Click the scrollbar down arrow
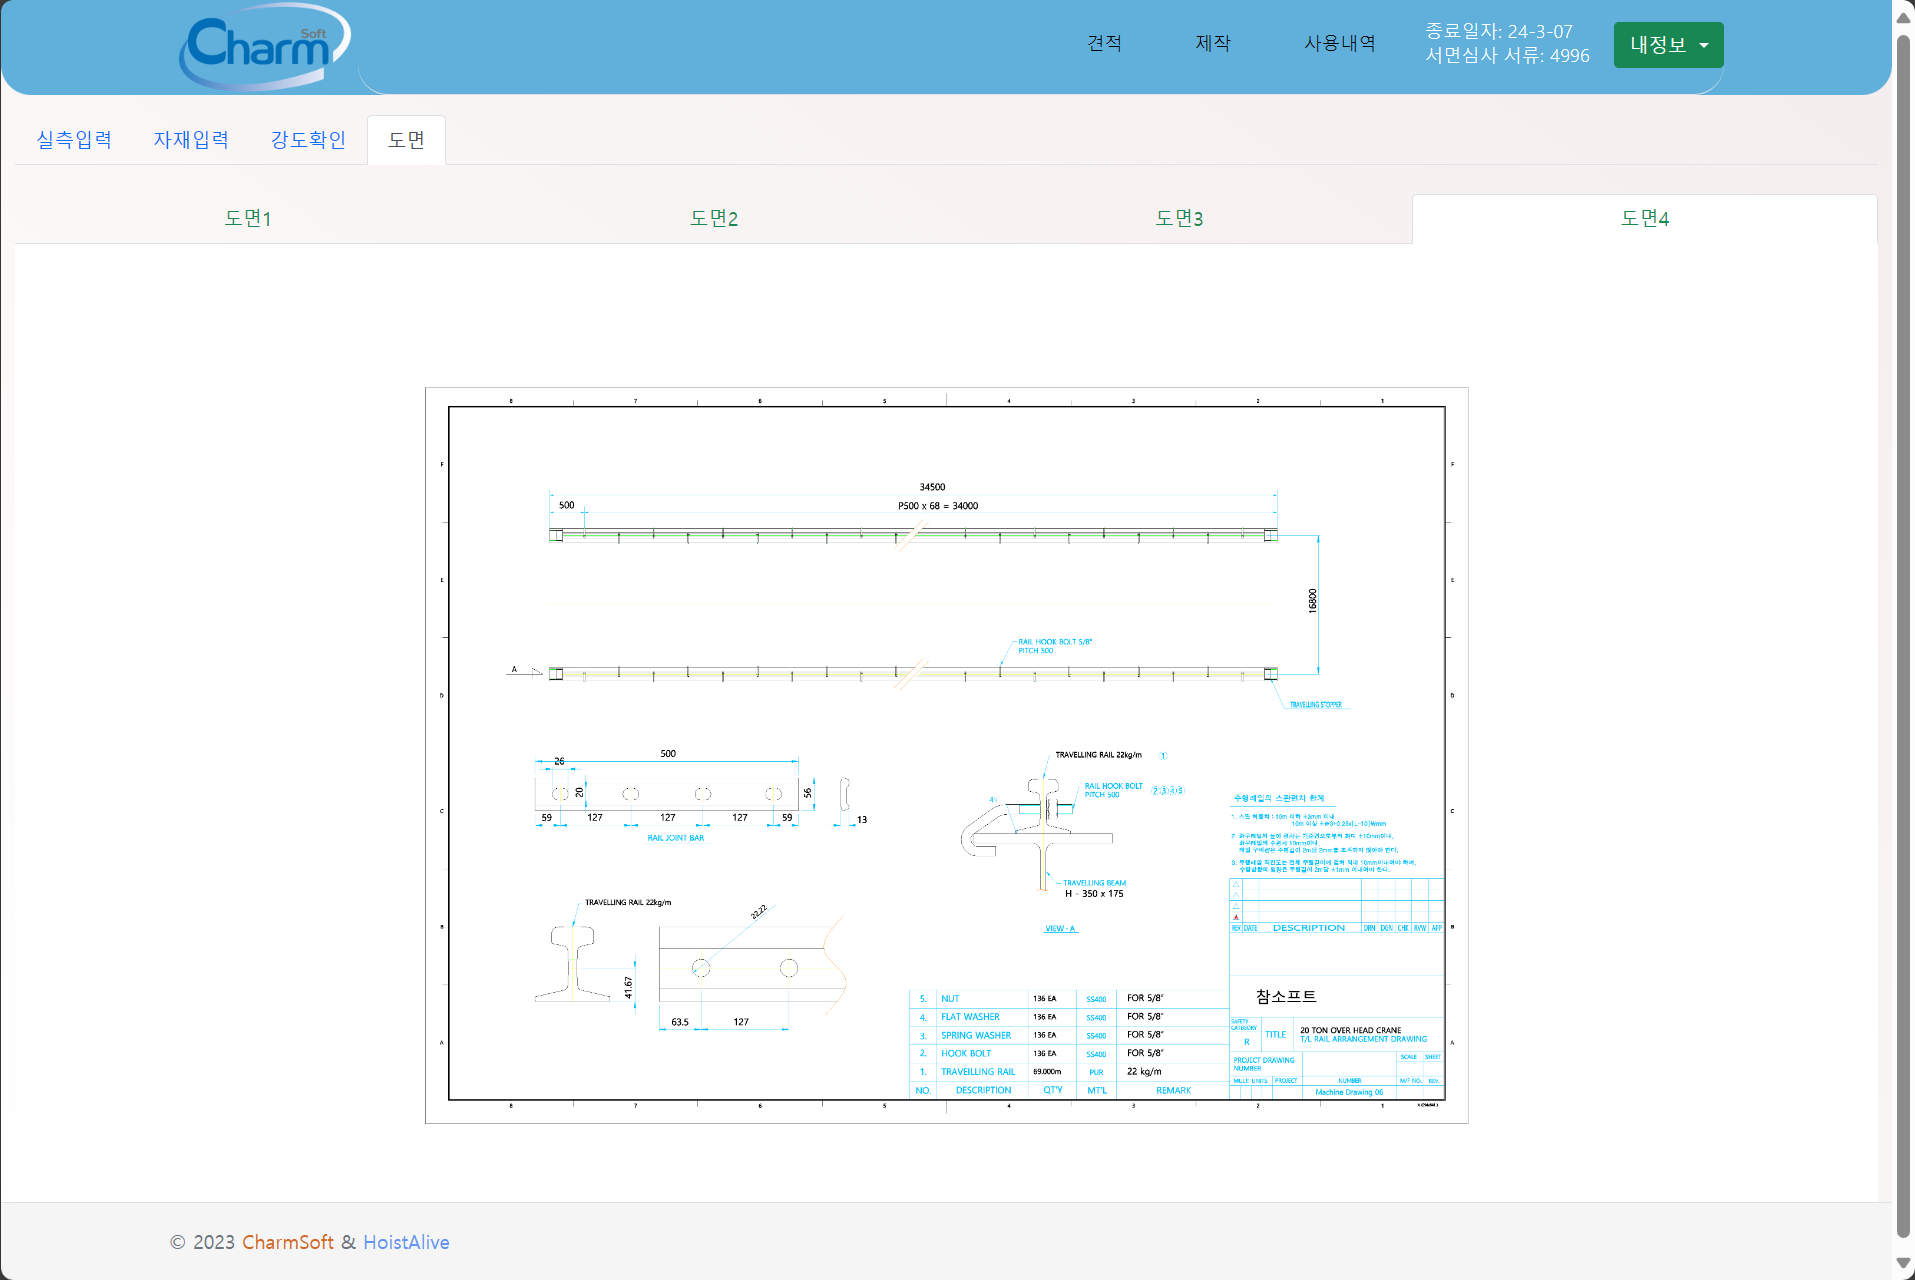 (1904, 1264)
